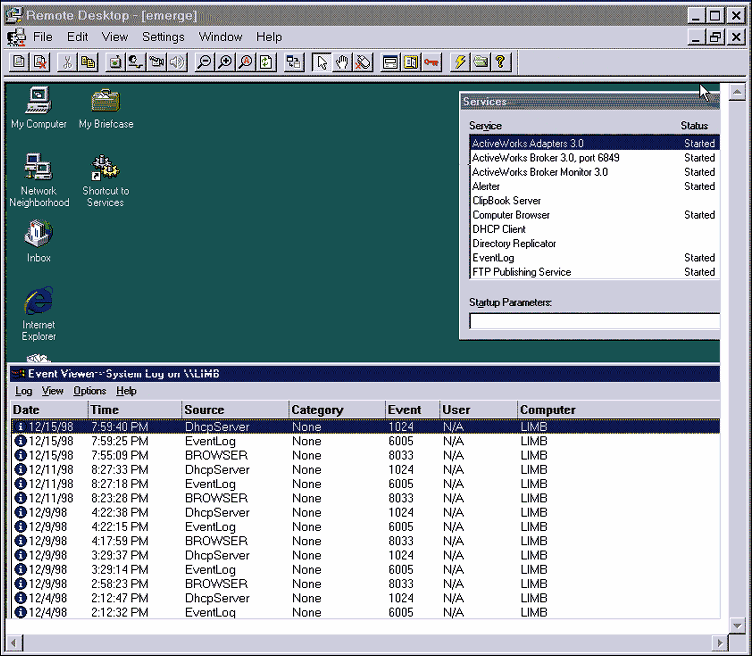
Task: Select the hand pan tool
Action: (342, 62)
